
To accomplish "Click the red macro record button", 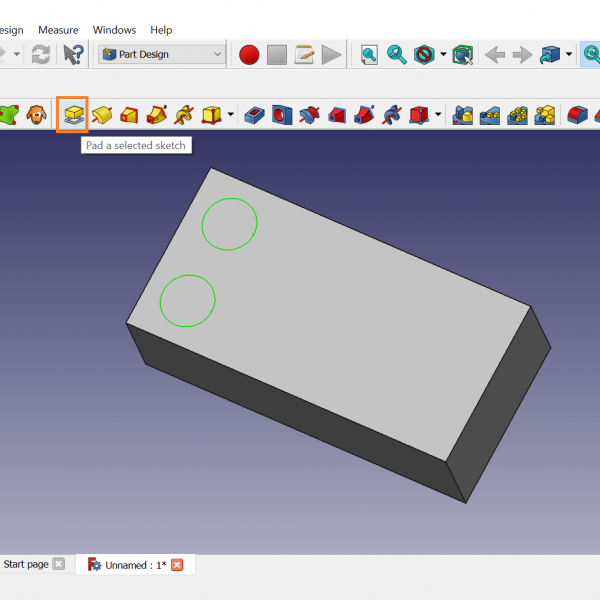I will coord(249,54).
